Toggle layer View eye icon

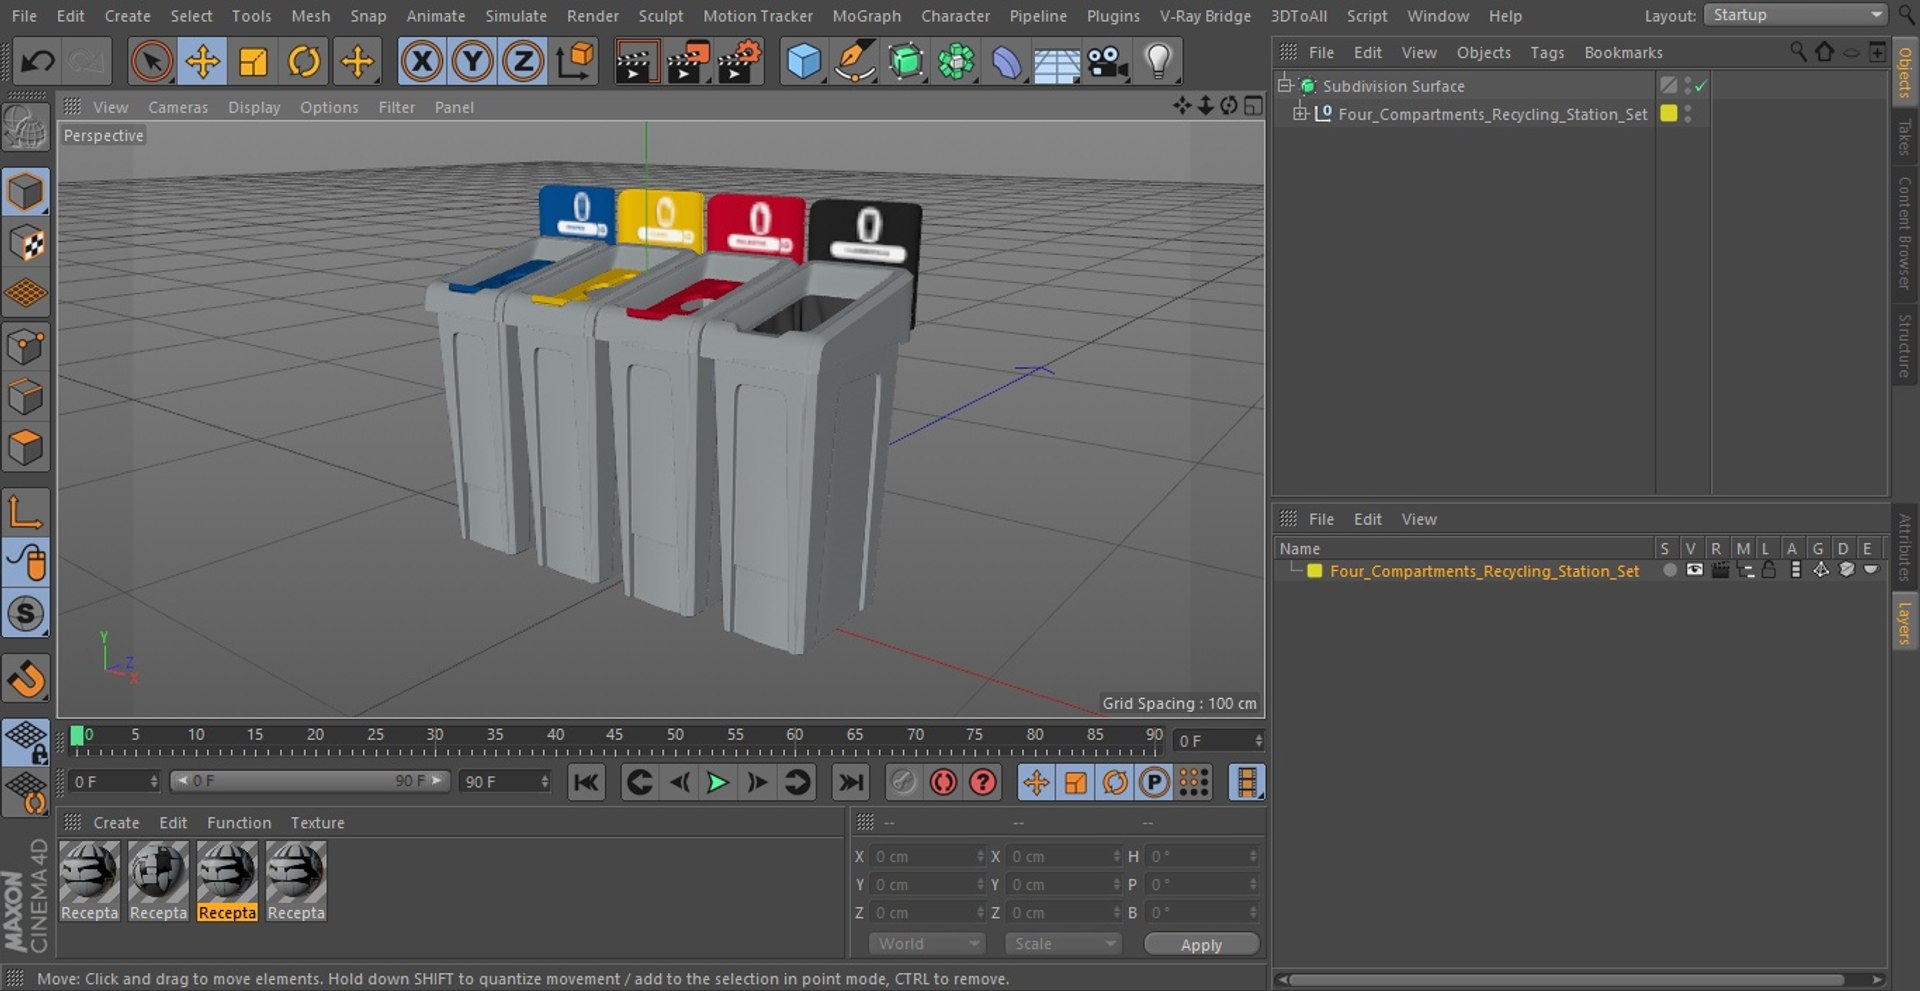[x=1694, y=570]
